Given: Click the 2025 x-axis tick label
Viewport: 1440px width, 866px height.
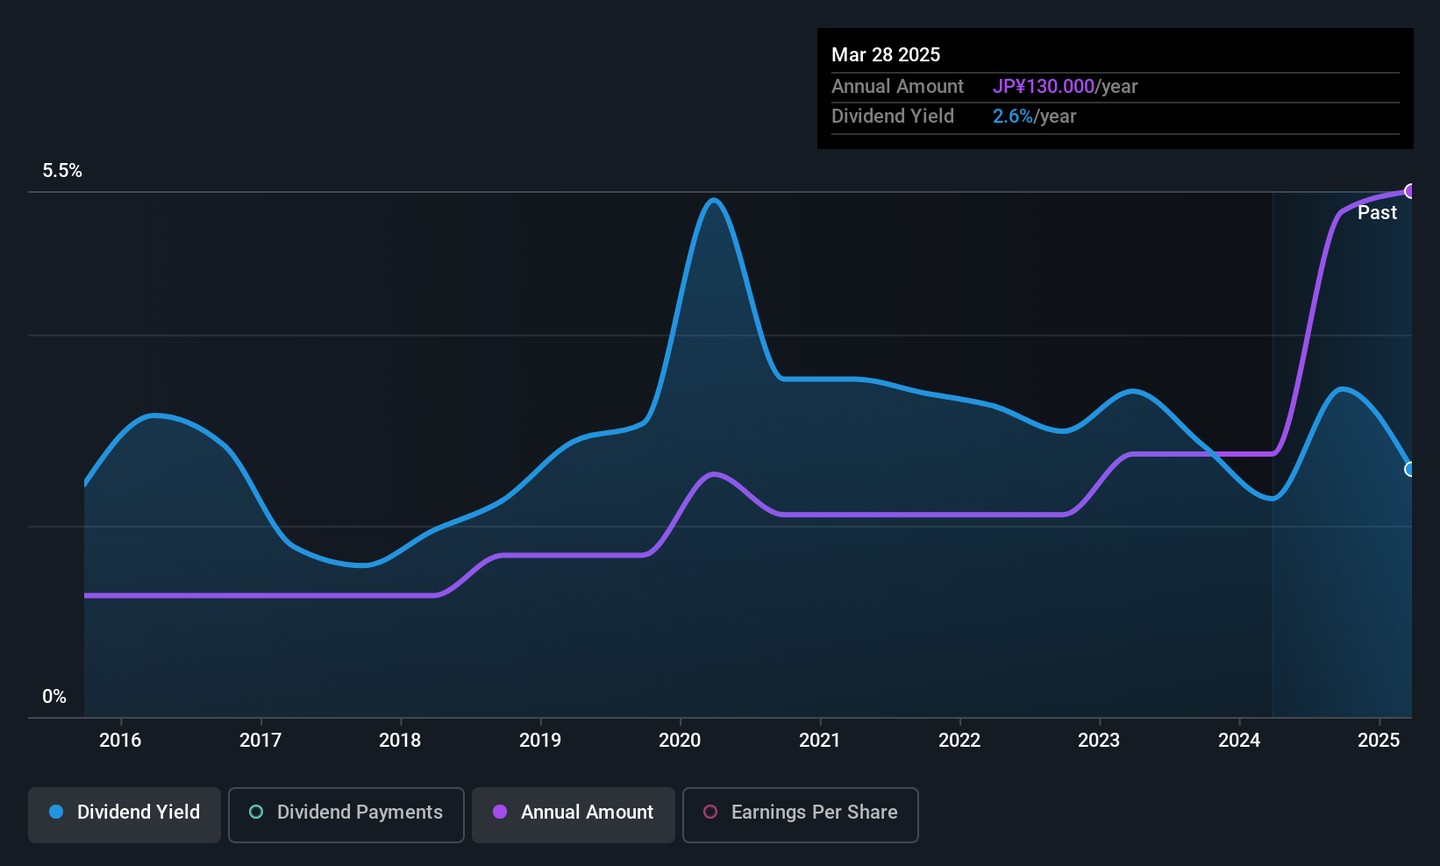Looking at the screenshot, I should 1379,740.
